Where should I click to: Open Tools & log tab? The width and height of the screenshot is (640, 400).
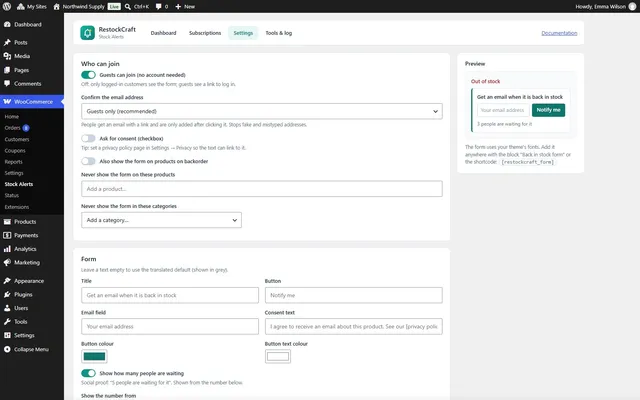279,33
